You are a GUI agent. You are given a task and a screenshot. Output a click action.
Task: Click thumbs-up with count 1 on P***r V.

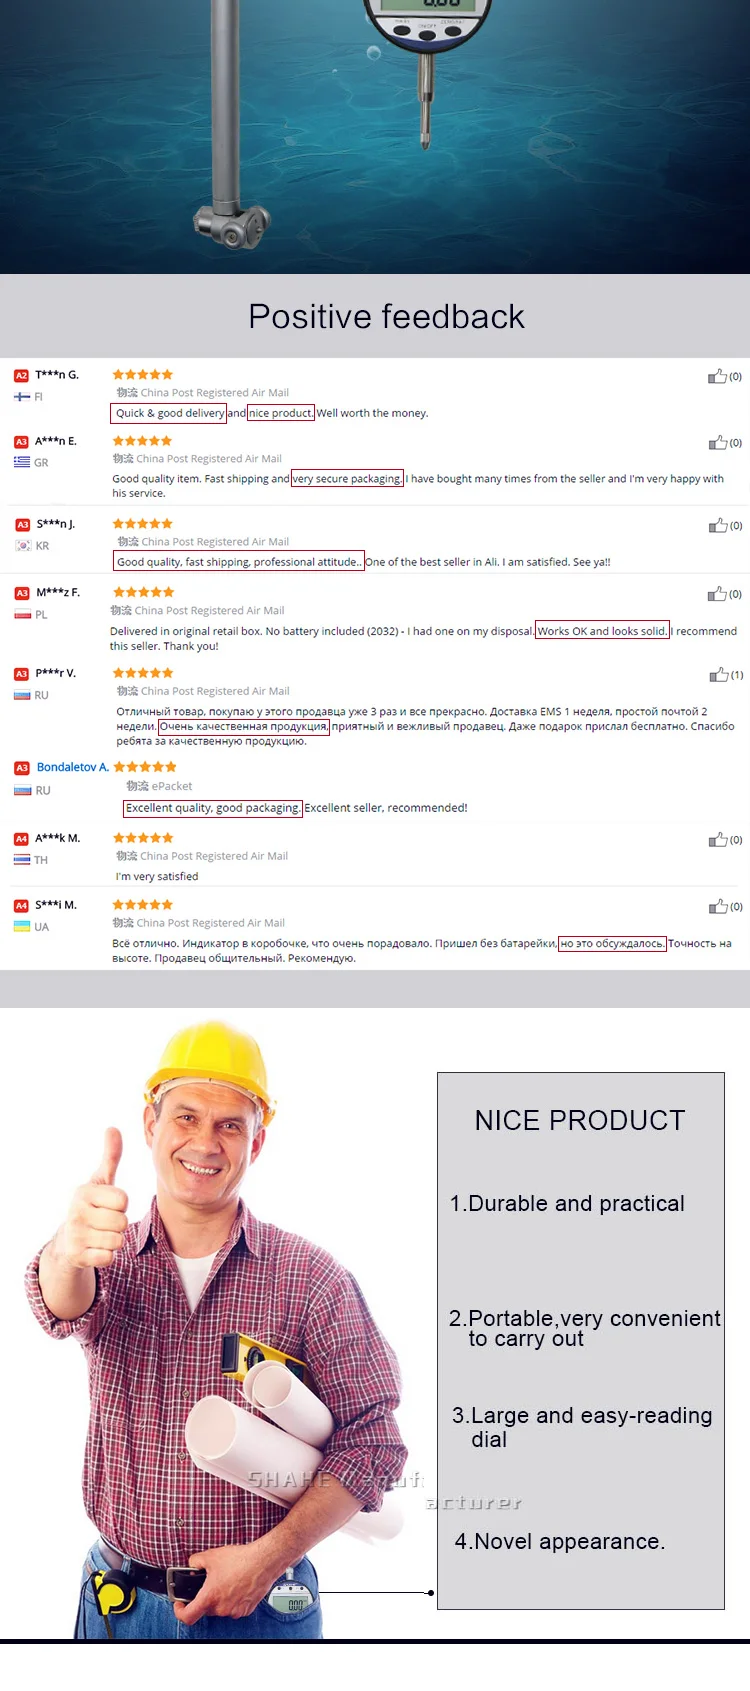pyautogui.click(x=719, y=675)
